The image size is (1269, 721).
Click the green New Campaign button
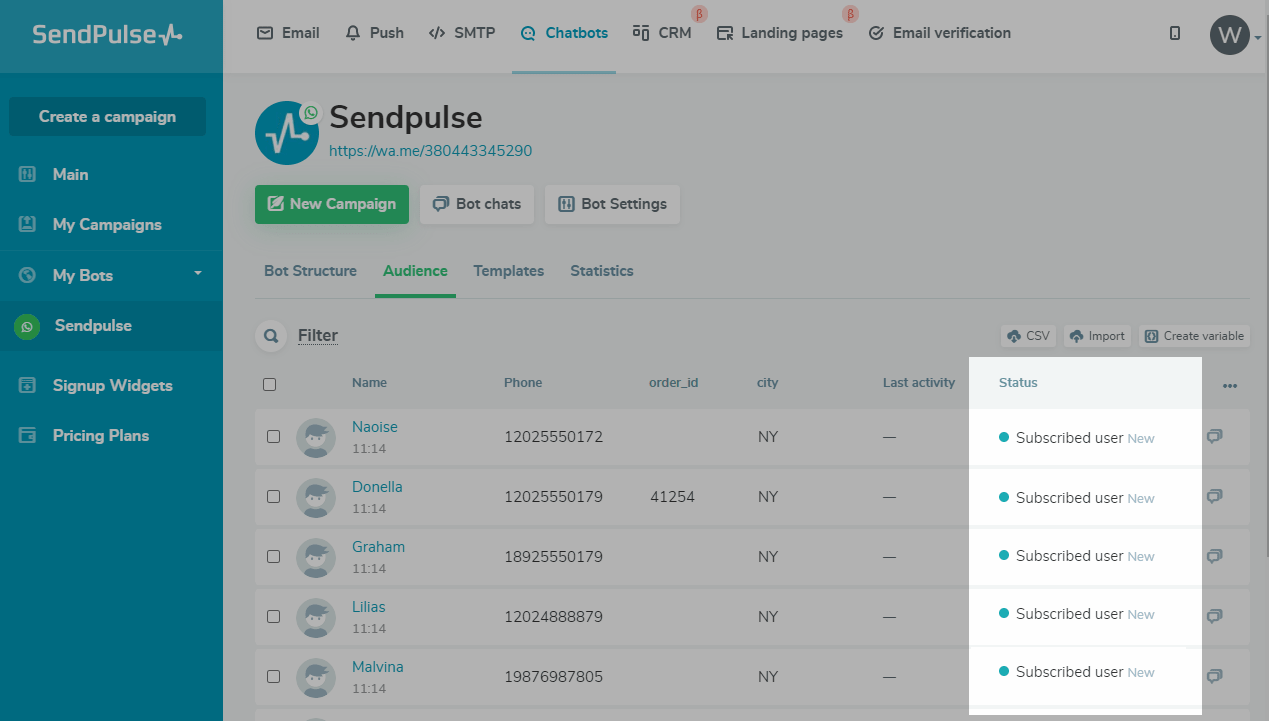click(x=332, y=204)
